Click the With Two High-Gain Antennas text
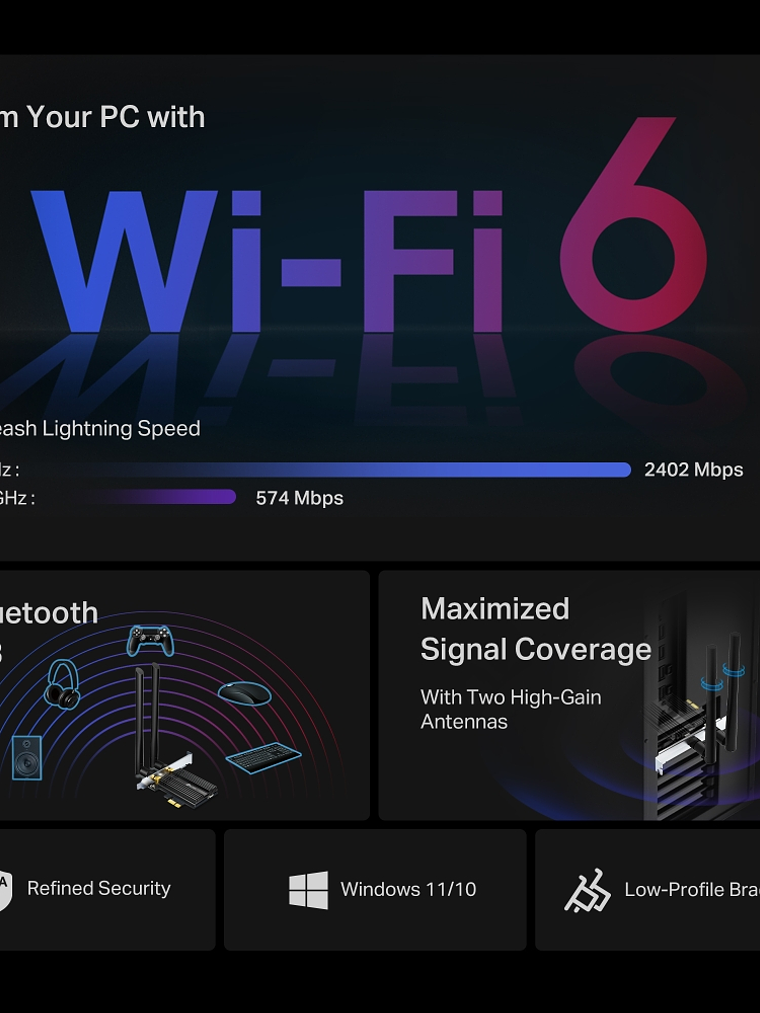 (511, 709)
